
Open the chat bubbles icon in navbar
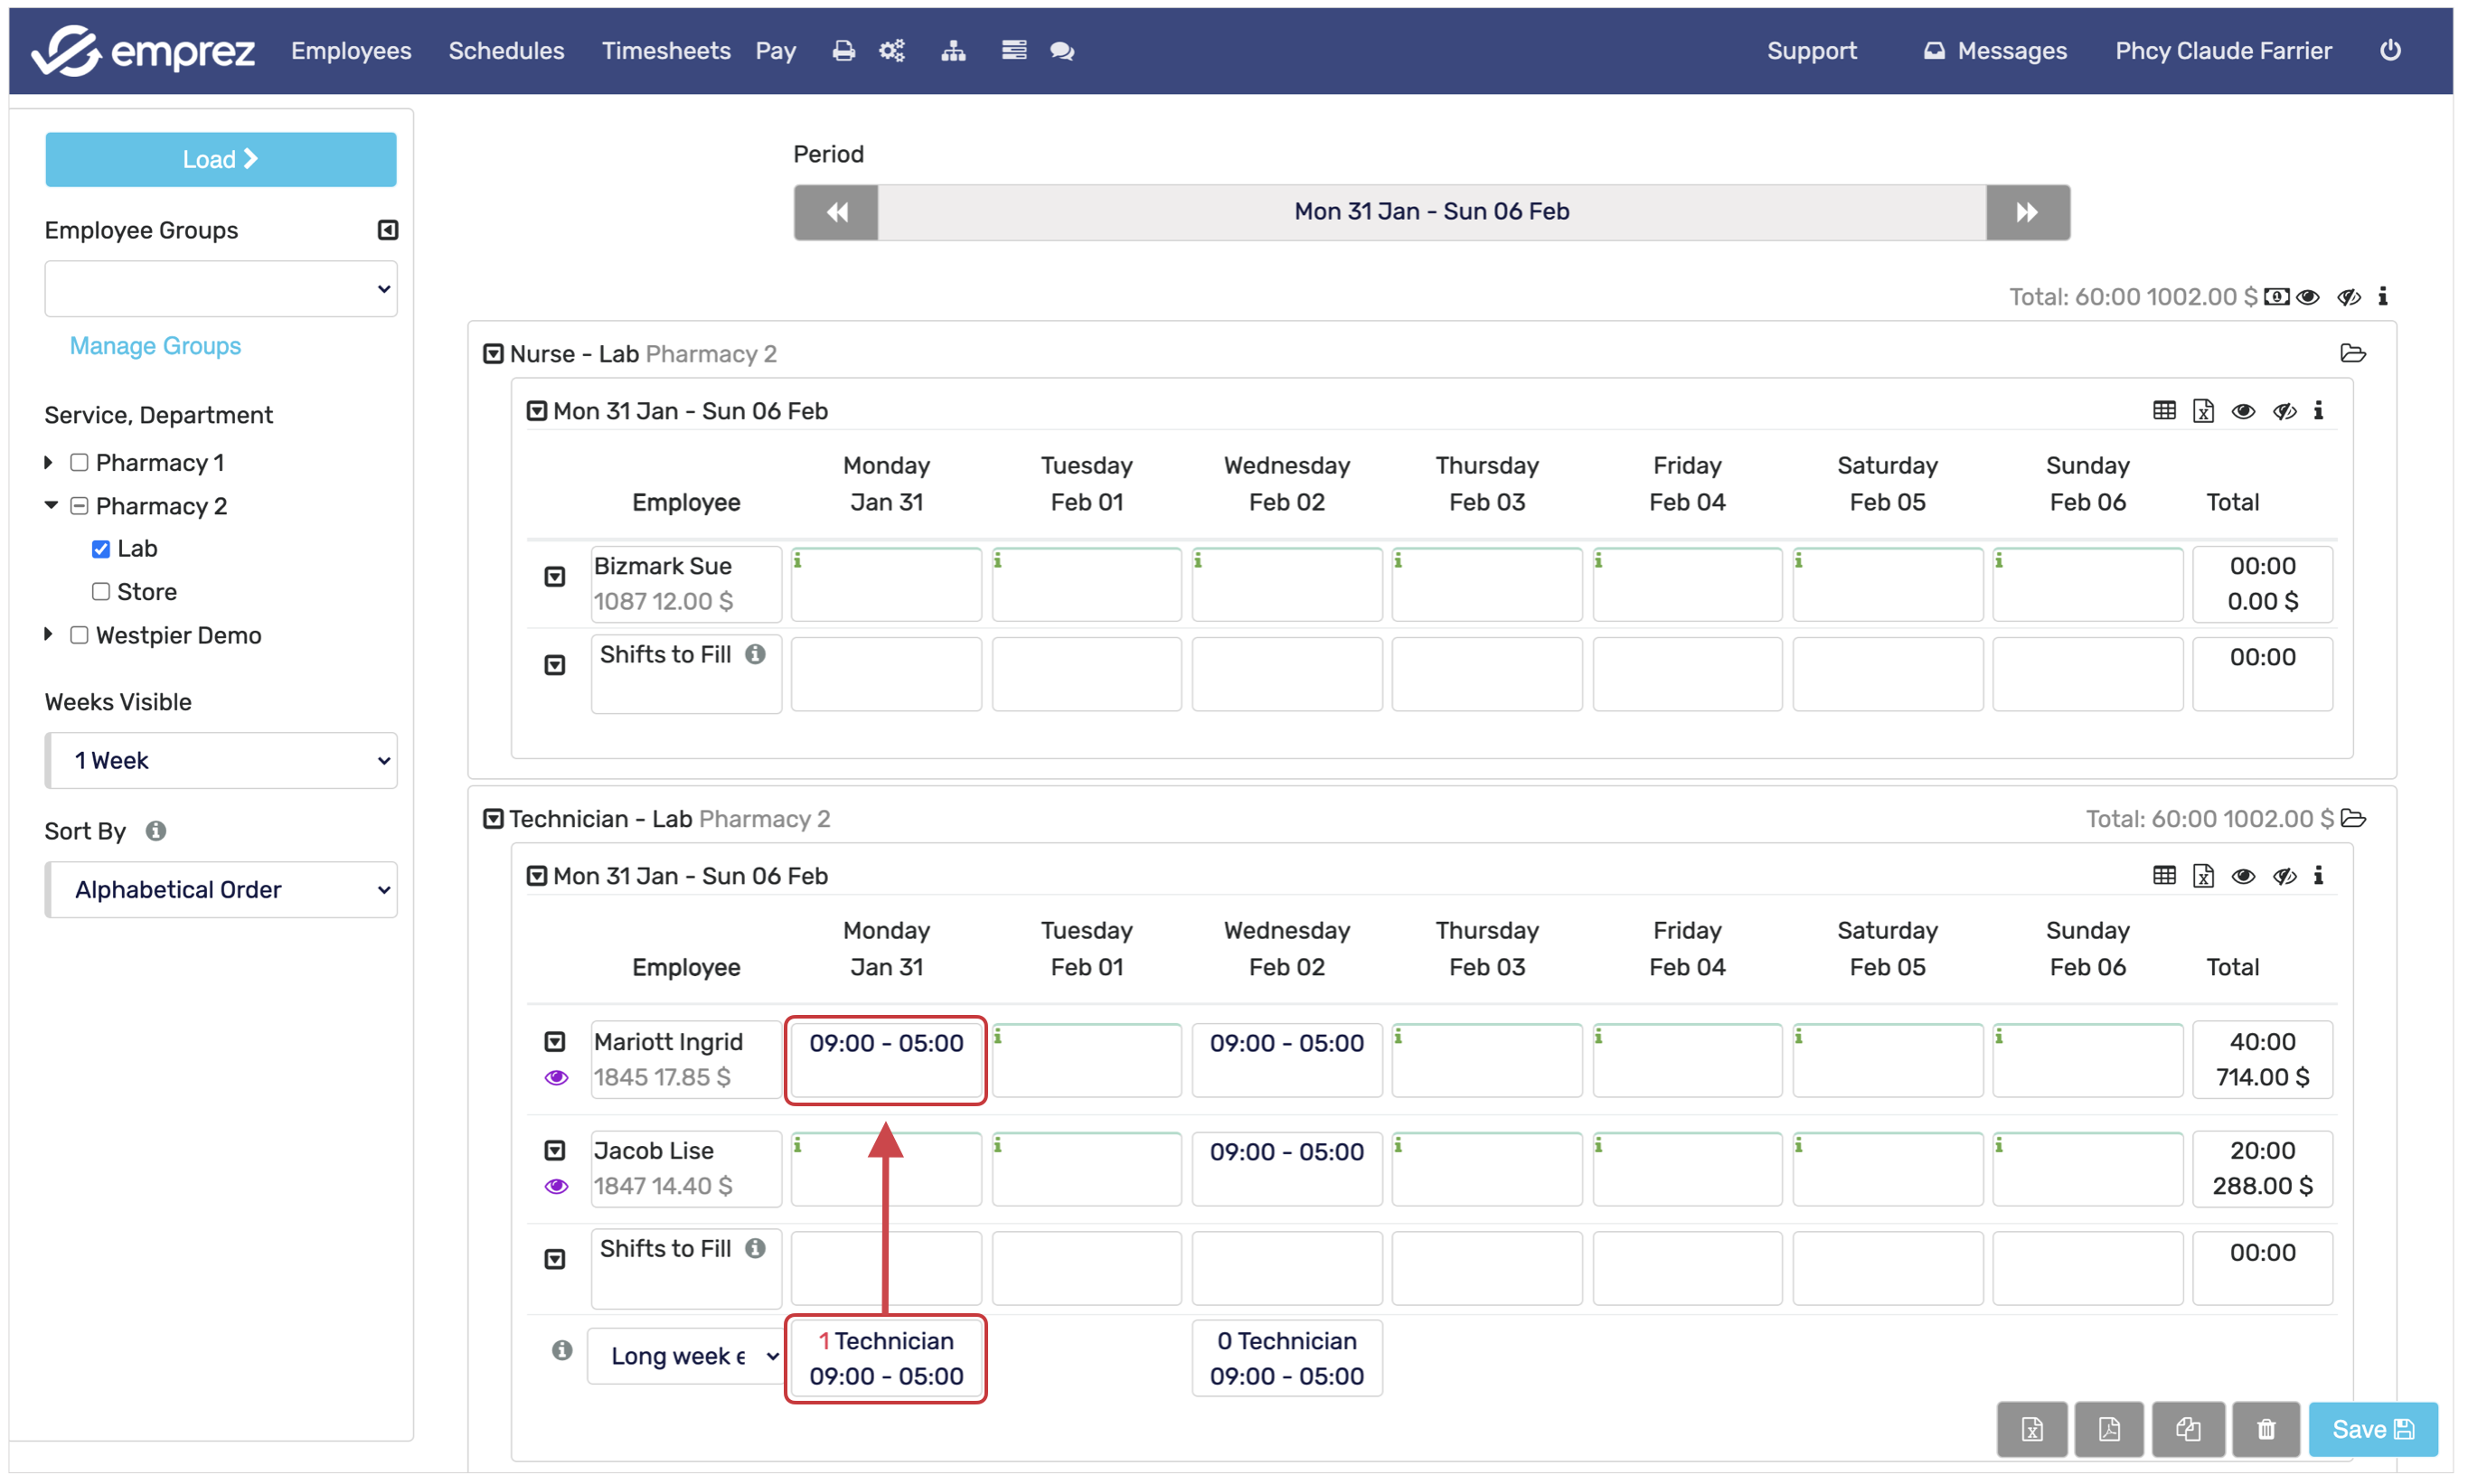[x=1062, y=51]
